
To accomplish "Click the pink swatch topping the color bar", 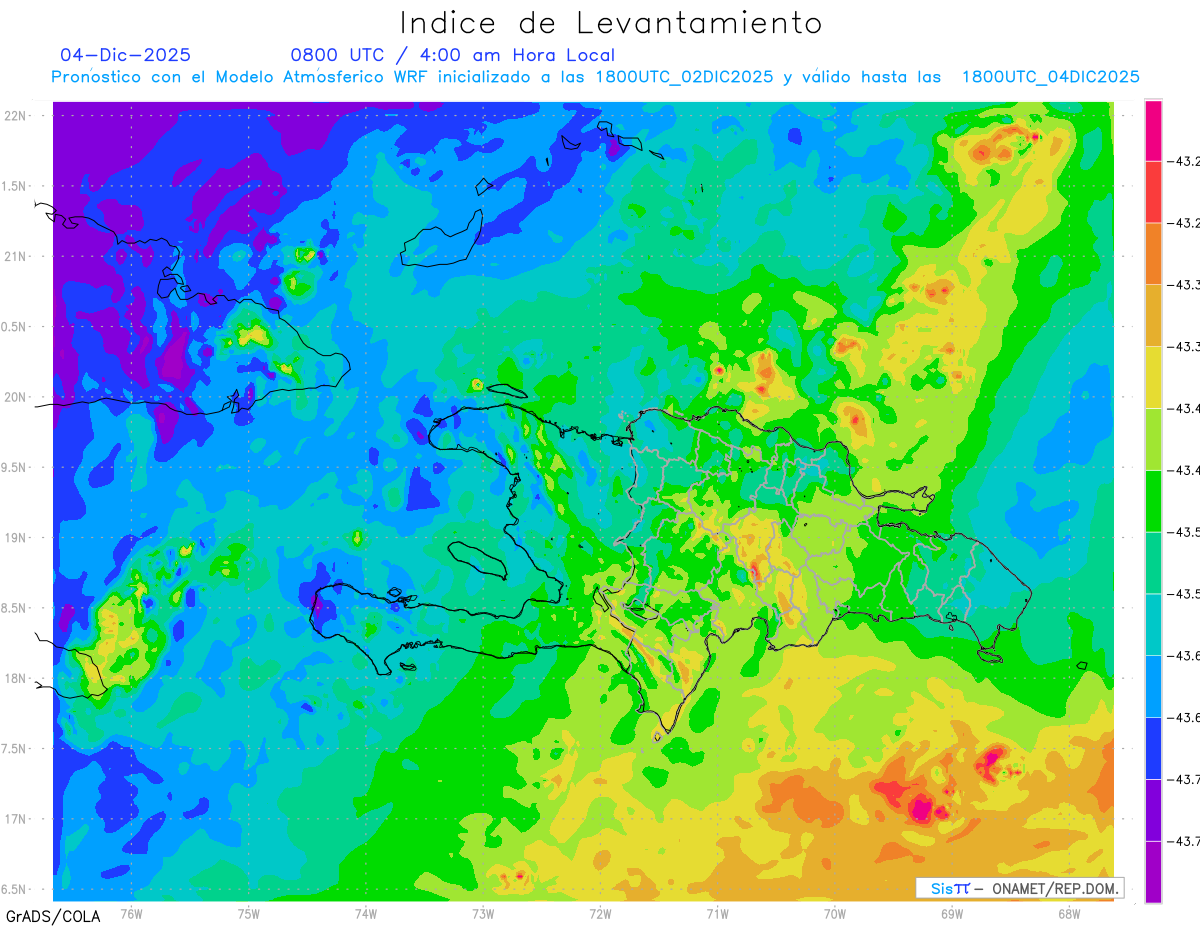I will 1153,130.
